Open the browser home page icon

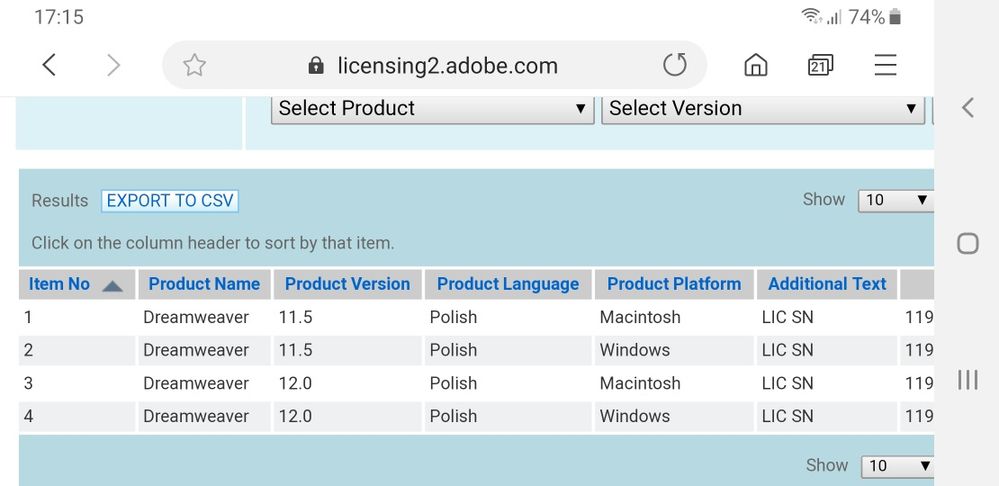click(x=756, y=65)
